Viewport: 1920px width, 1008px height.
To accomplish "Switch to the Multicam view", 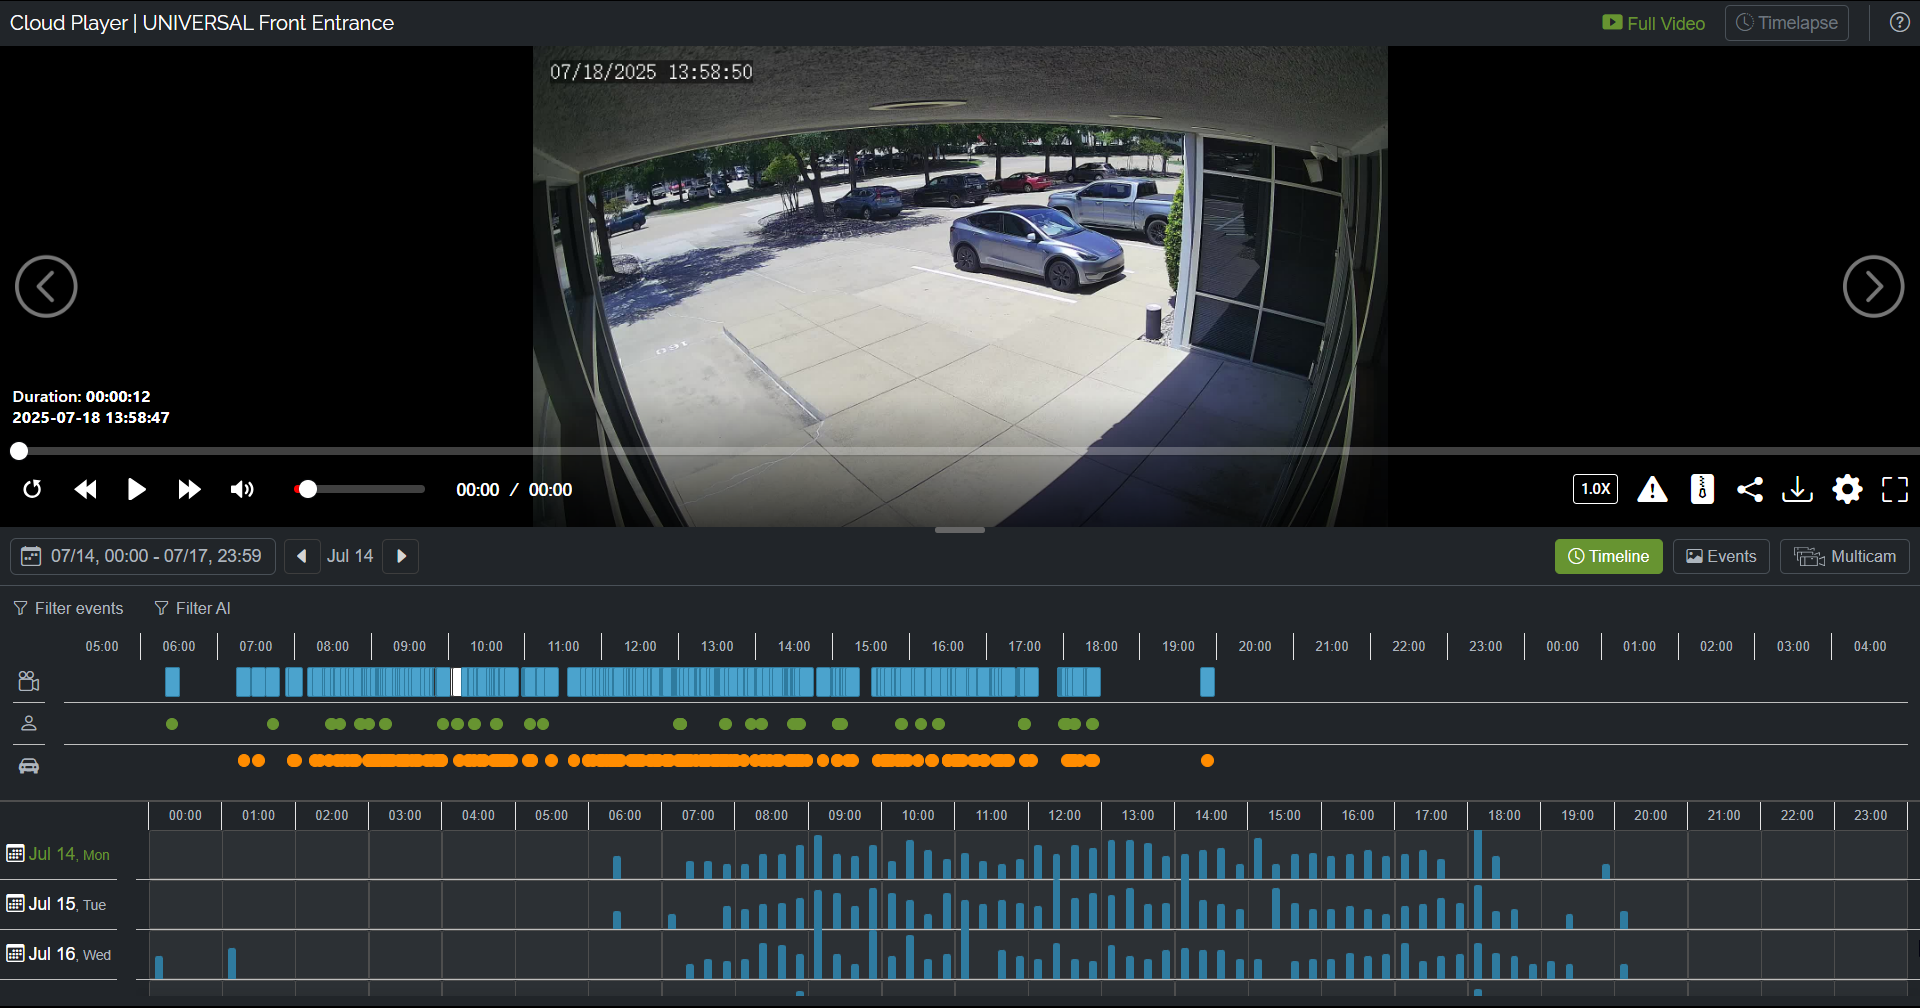I will pyautogui.click(x=1844, y=556).
